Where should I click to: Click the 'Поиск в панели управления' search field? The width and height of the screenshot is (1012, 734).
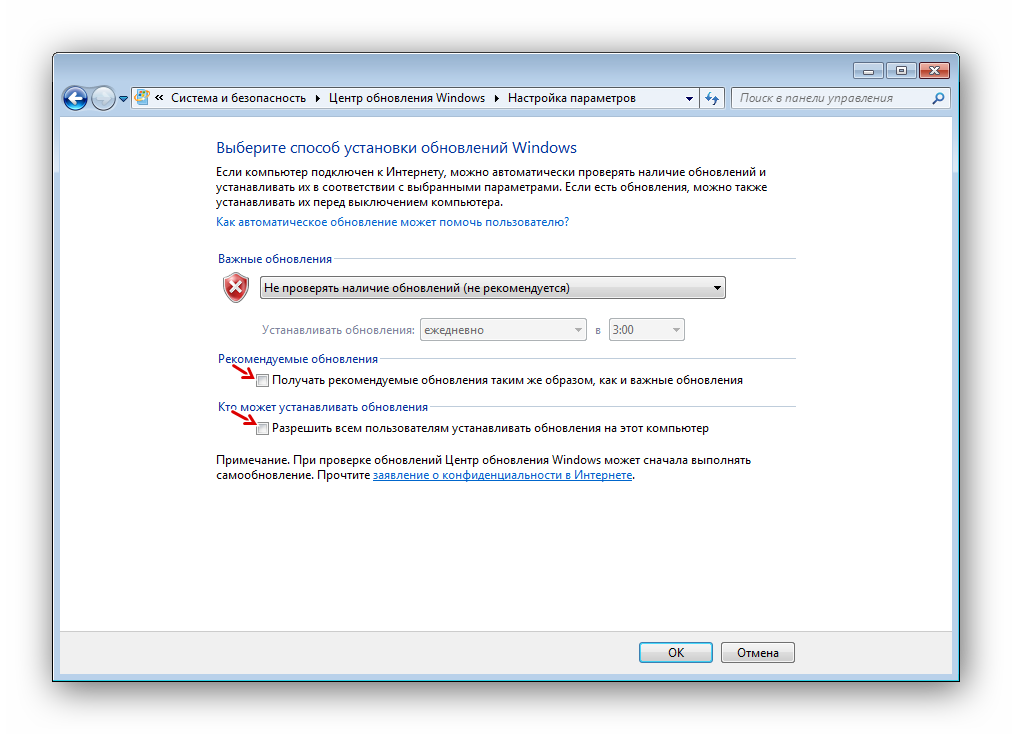click(830, 98)
